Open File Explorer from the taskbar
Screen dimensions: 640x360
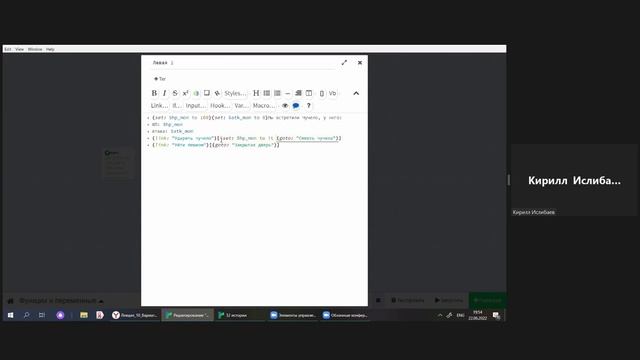(x=84, y=315)
